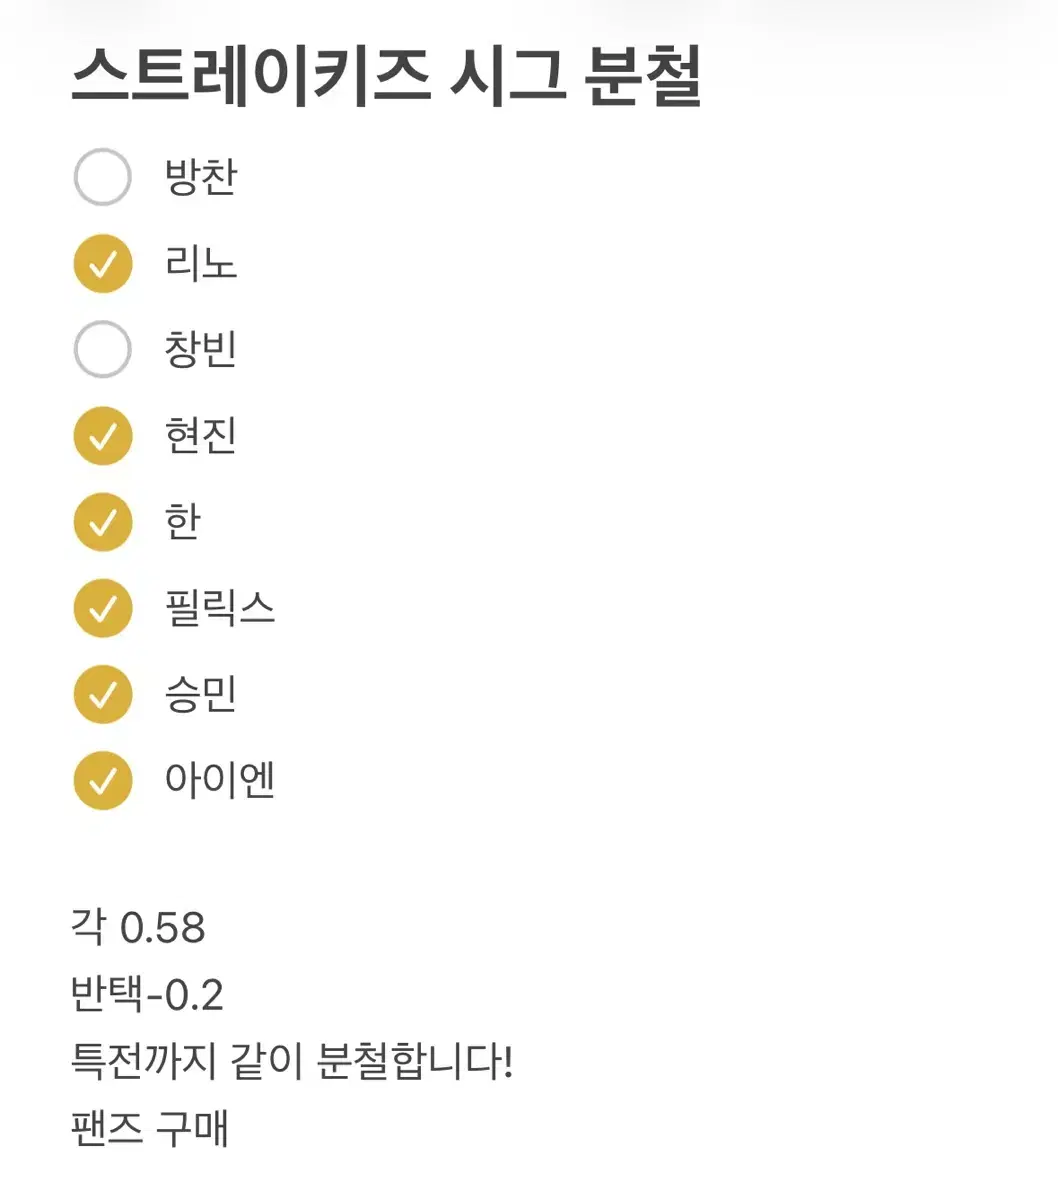
Task: Uncheck the 필릭스 checkbox
Action: click(102, 608)
